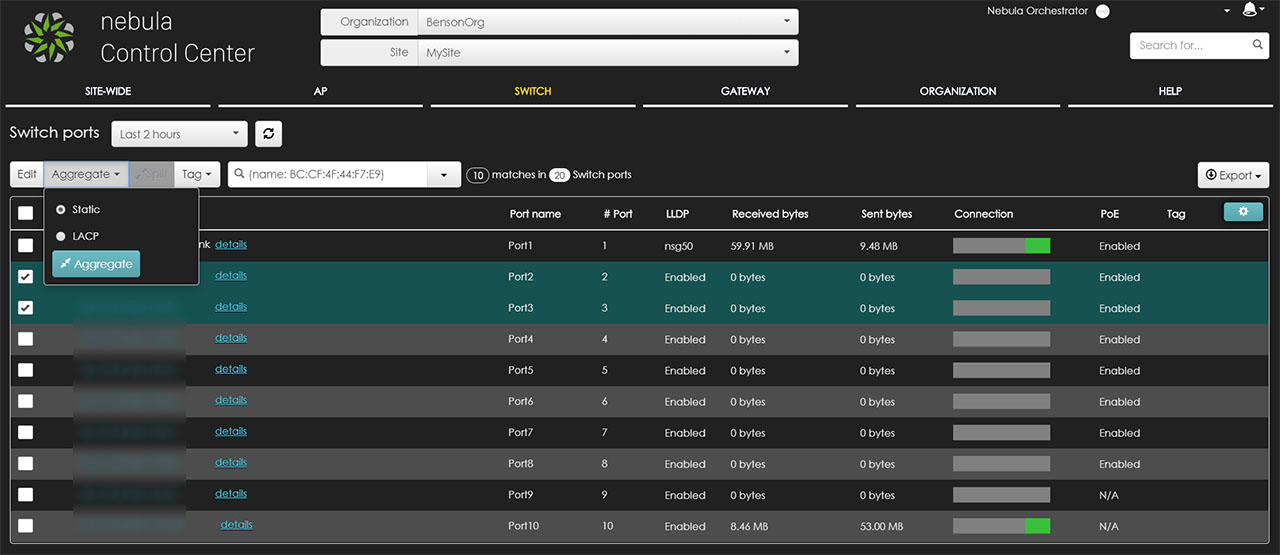Image resolution: width=1280 pixels, height=555 pixels.
Task: Go to the GATEWAY tab
Action: point(746,91)
